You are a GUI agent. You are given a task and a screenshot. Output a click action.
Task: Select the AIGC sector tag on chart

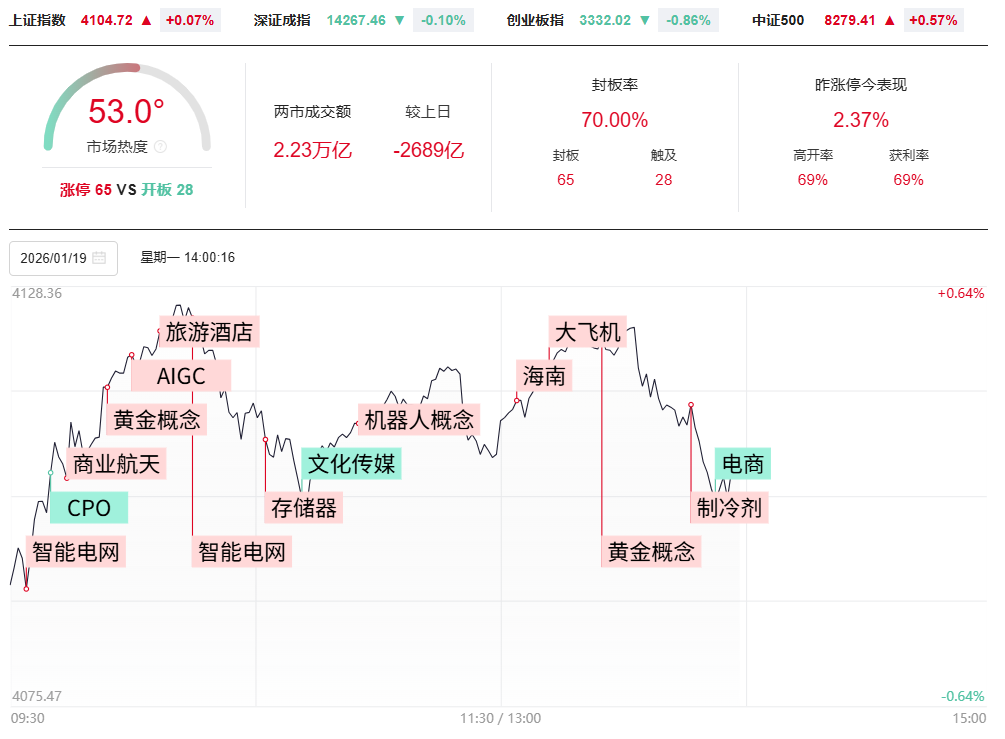(181, 376)
